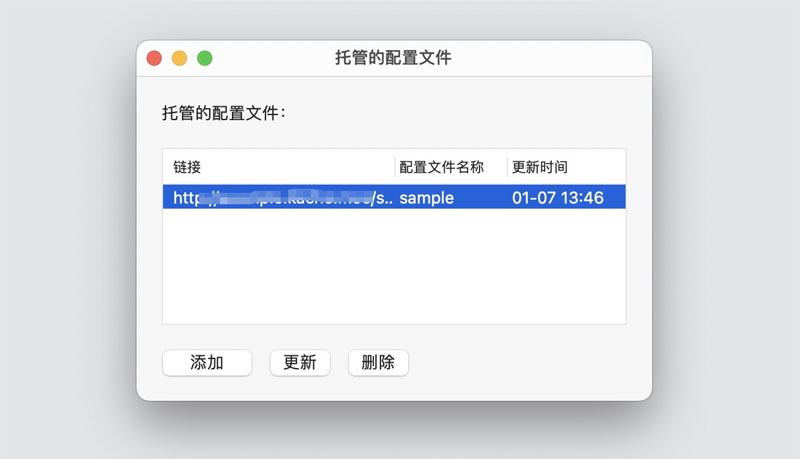Maximize the window with the green button
This screenshot has height=459, width=800.
point(204,59)
